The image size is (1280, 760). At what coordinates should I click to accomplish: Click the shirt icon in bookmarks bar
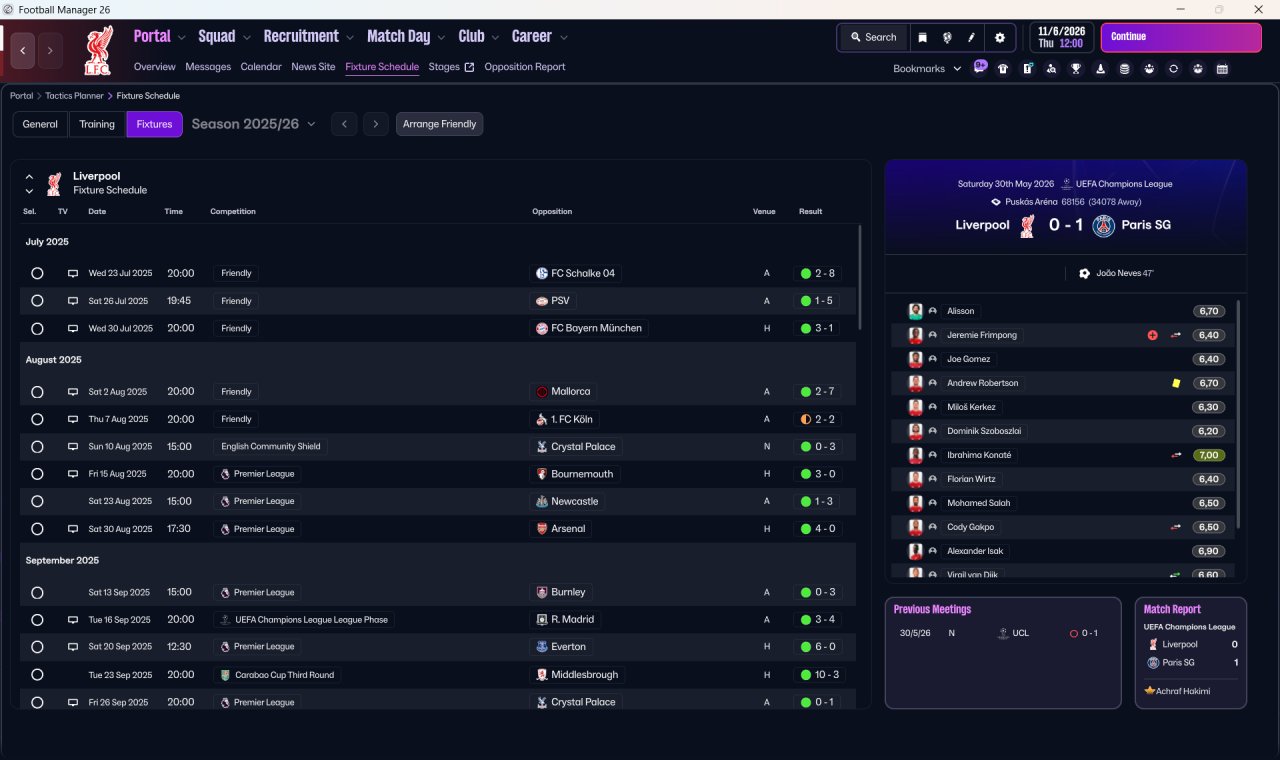pyautogui.click(x=1003, y=69)
